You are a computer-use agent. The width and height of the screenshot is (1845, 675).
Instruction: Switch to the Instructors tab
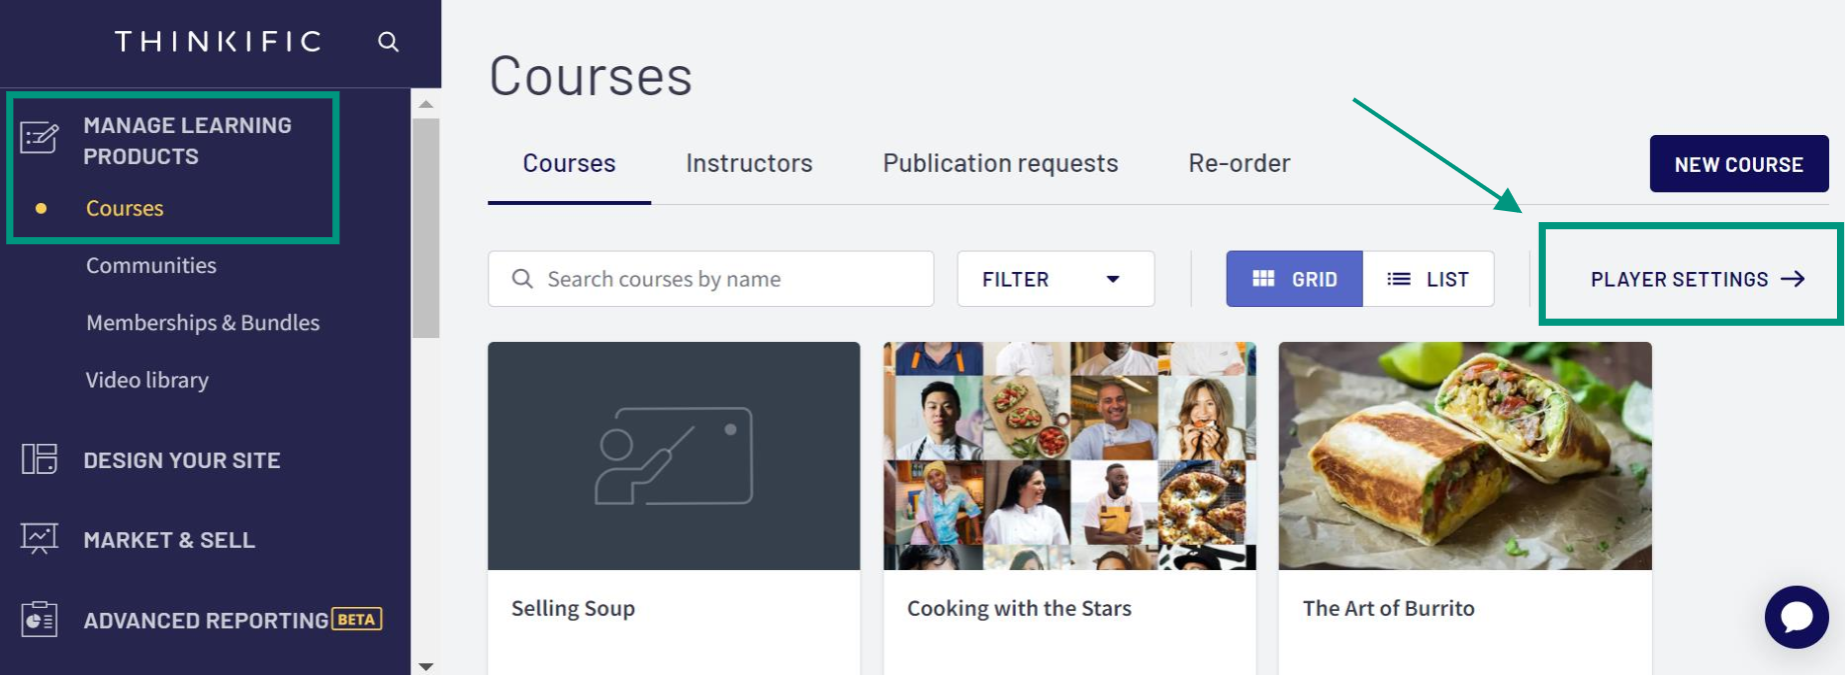tap(749, 163)
